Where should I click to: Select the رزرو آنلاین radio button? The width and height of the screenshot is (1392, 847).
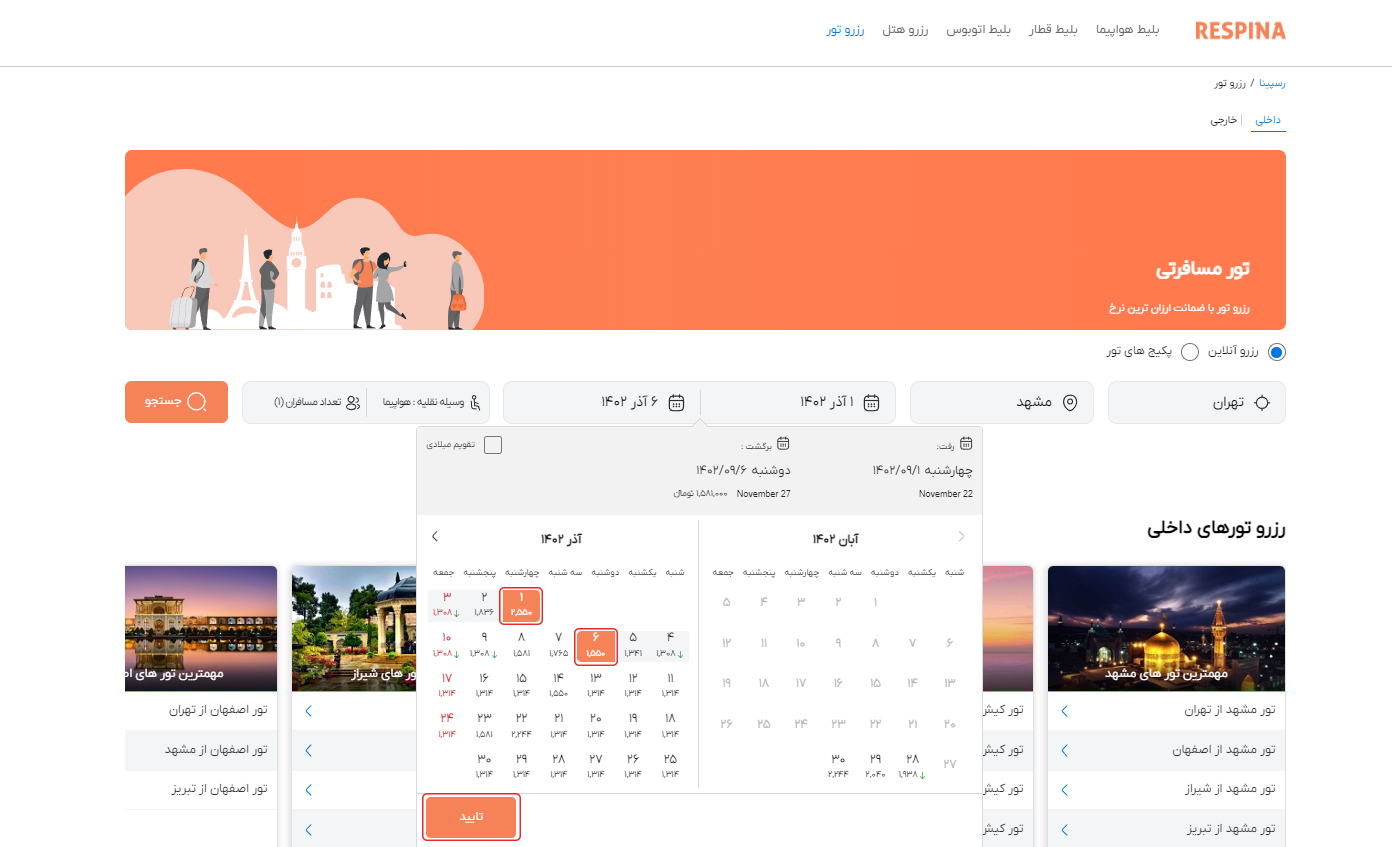[1276, 352]
